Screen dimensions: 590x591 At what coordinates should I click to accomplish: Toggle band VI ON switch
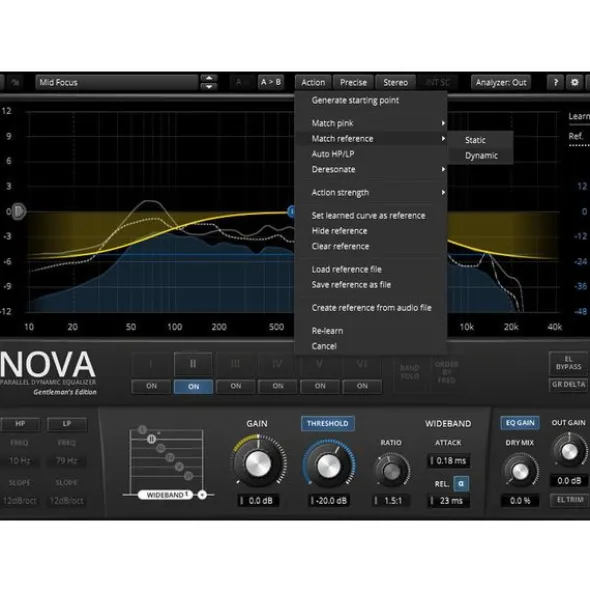click(362, 386)
